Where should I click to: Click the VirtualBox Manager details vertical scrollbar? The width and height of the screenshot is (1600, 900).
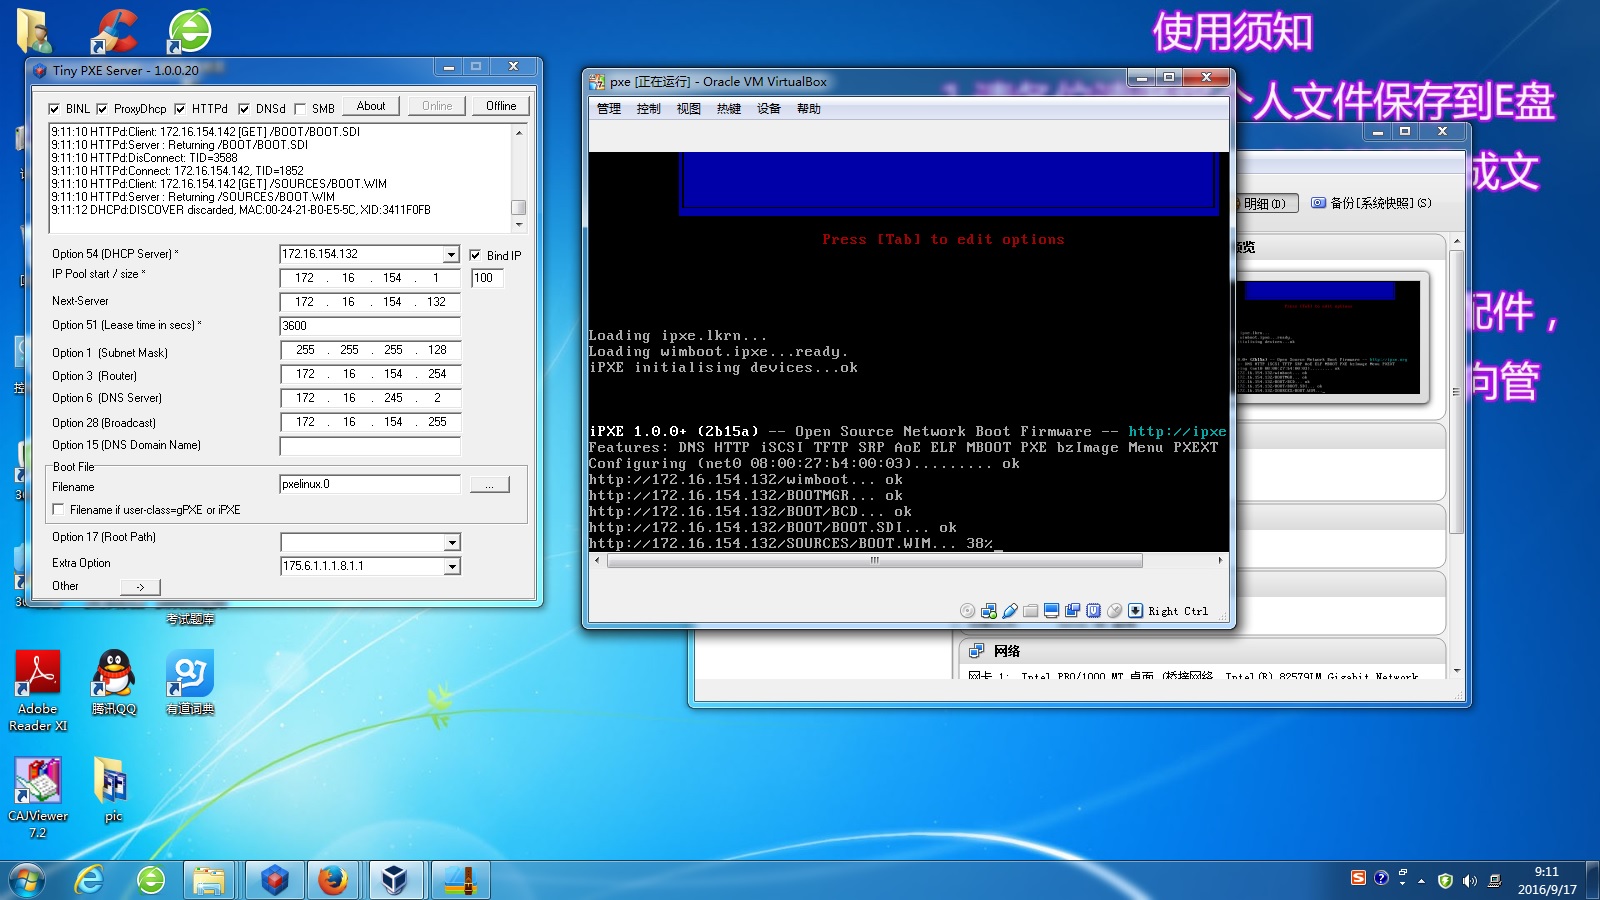tap(1456, 390)
